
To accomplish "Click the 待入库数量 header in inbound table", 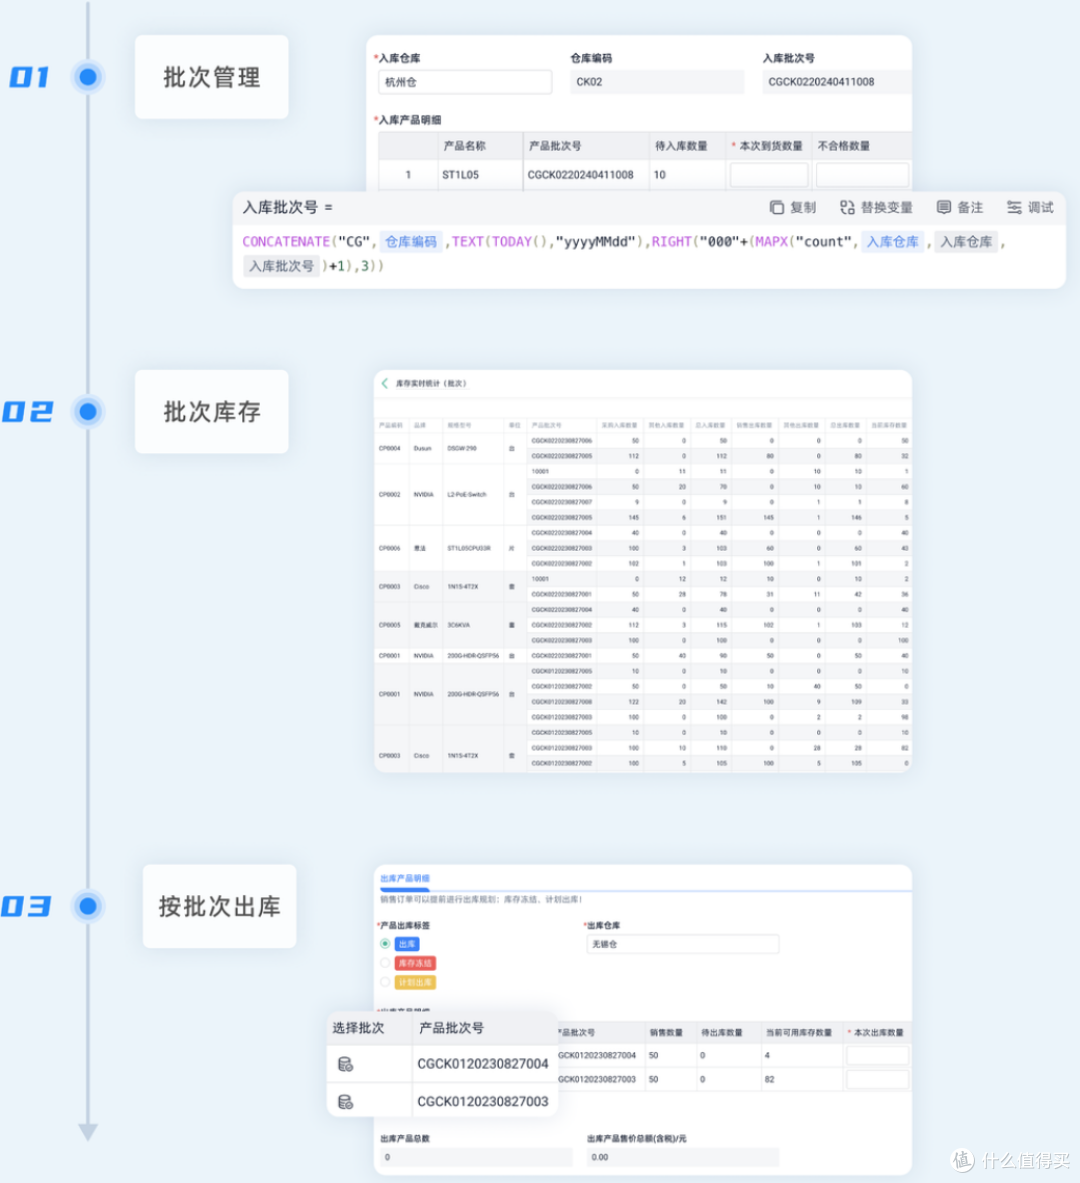I will (681, 146).
